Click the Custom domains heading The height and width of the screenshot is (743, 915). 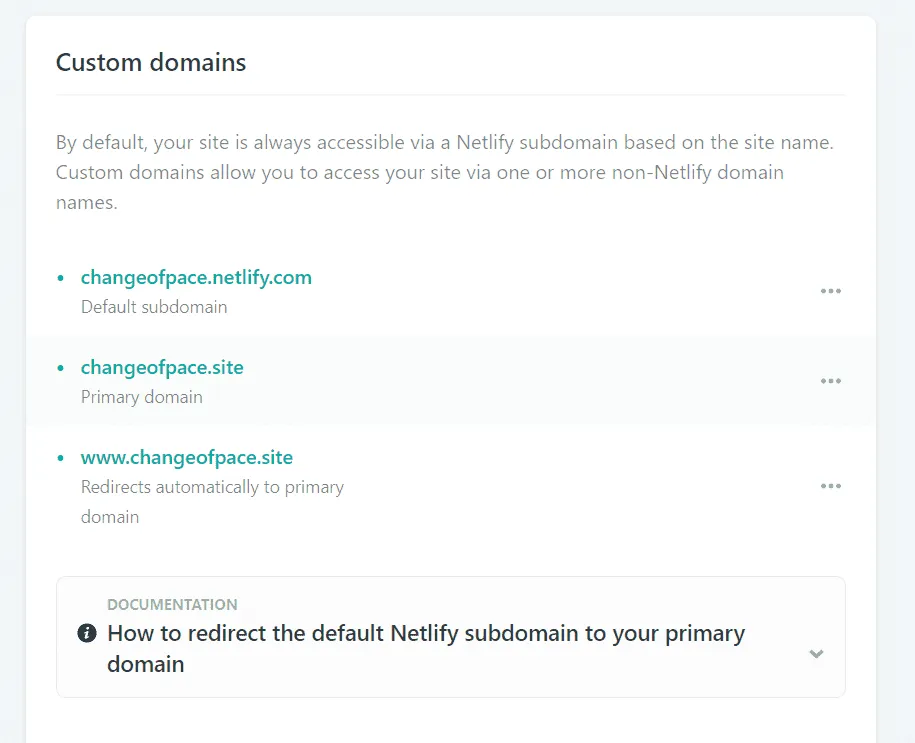coord(151,62)
